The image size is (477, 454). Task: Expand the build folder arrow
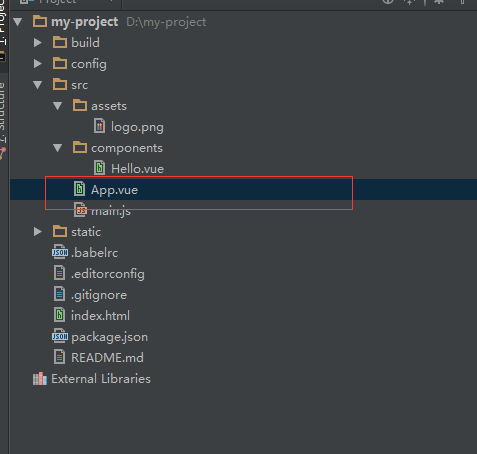coord(38,43)
